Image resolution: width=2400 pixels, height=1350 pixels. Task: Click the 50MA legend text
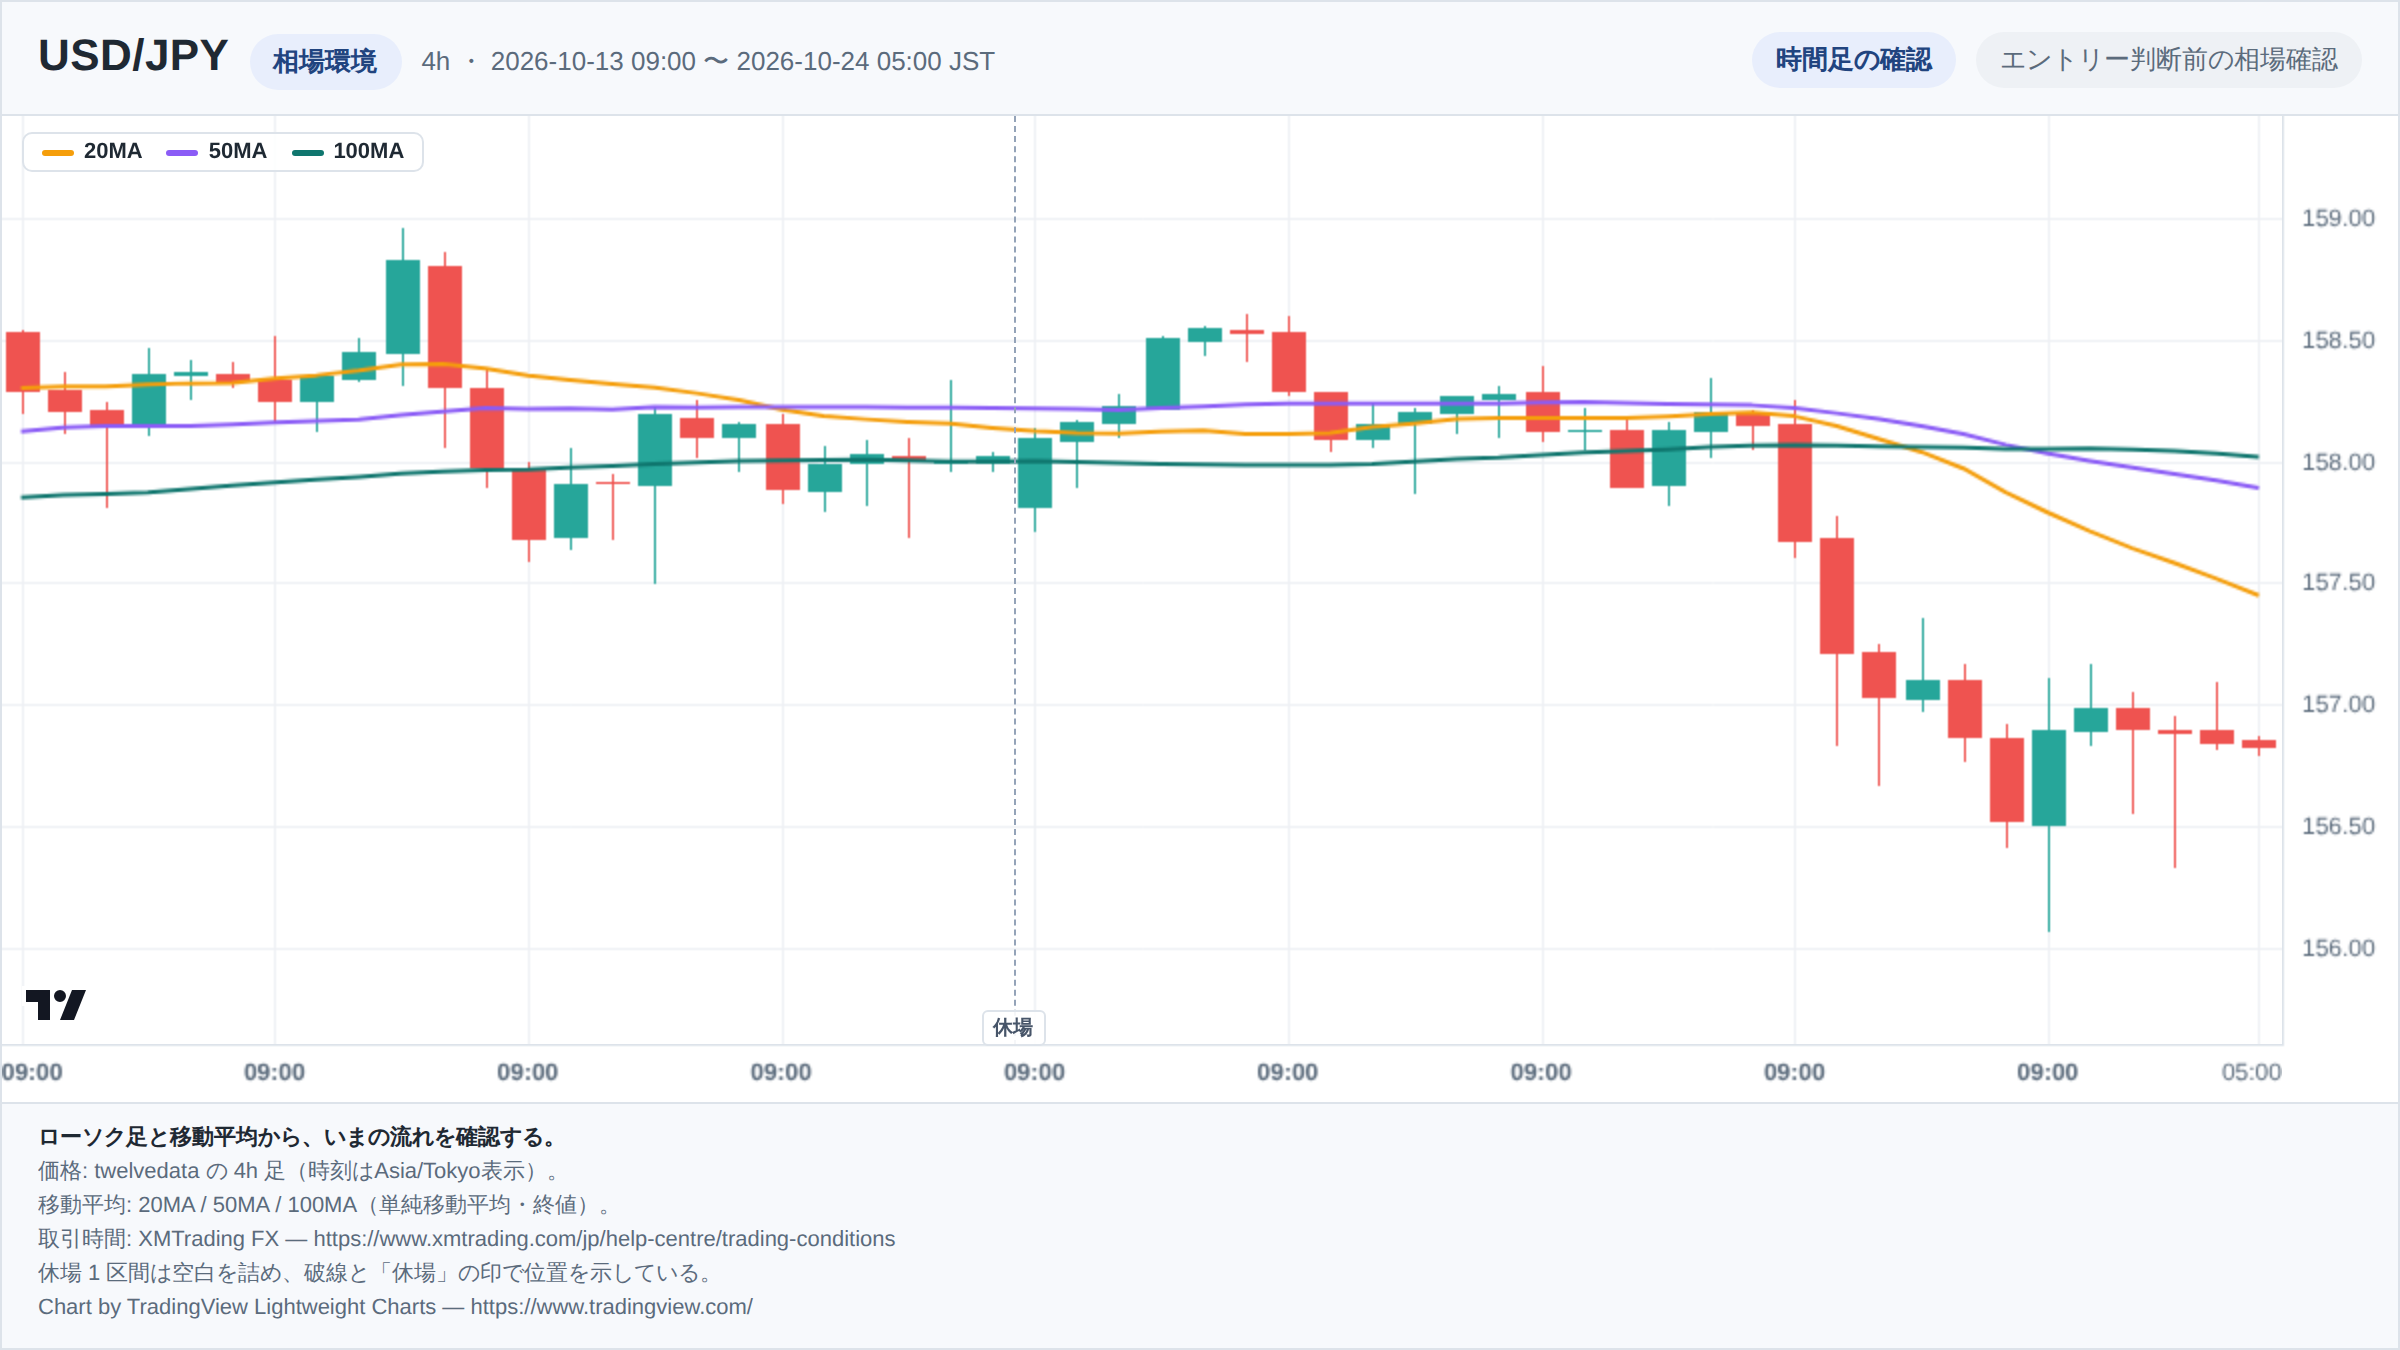point(237,151)
